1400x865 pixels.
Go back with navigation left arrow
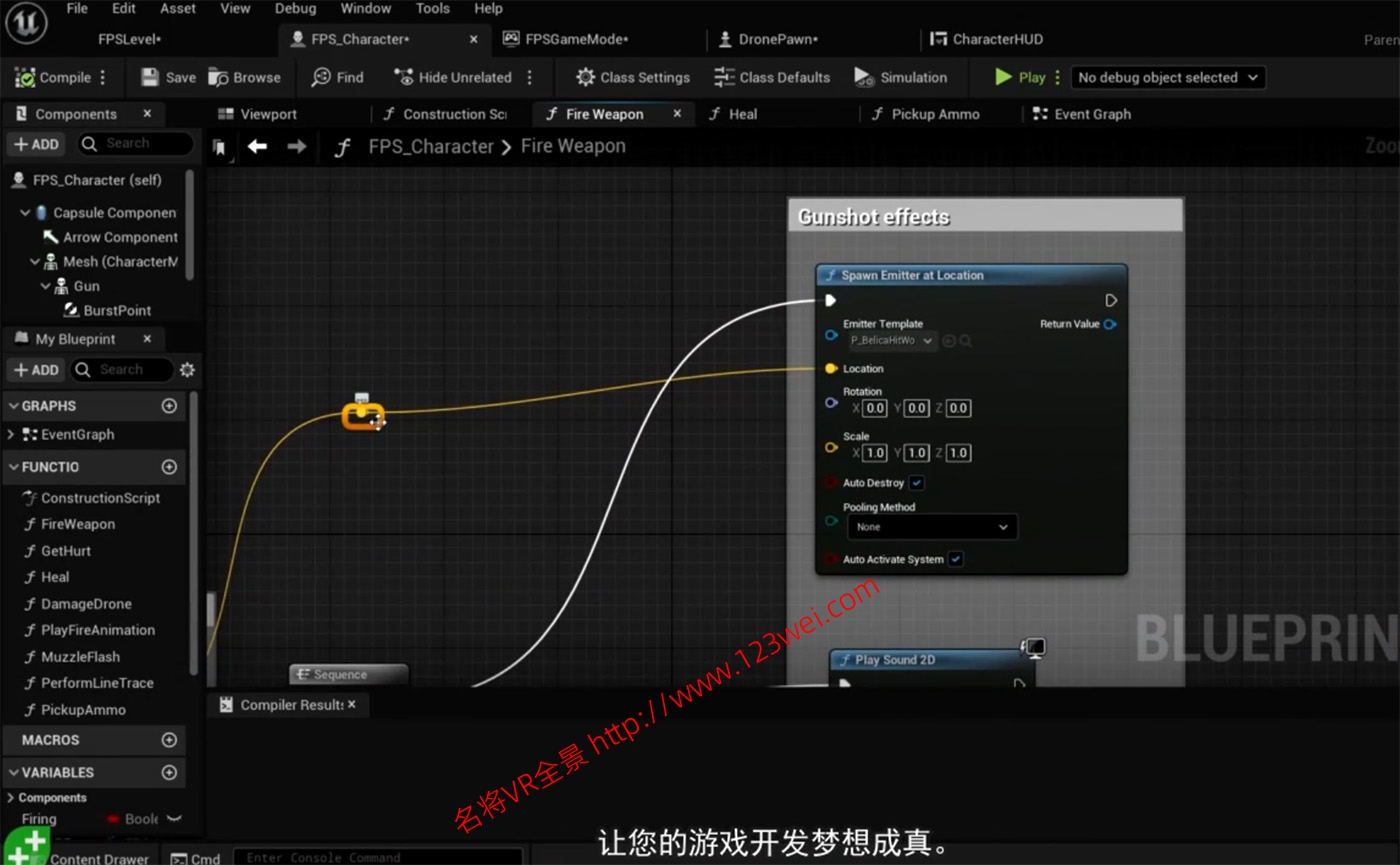[257, 147]
